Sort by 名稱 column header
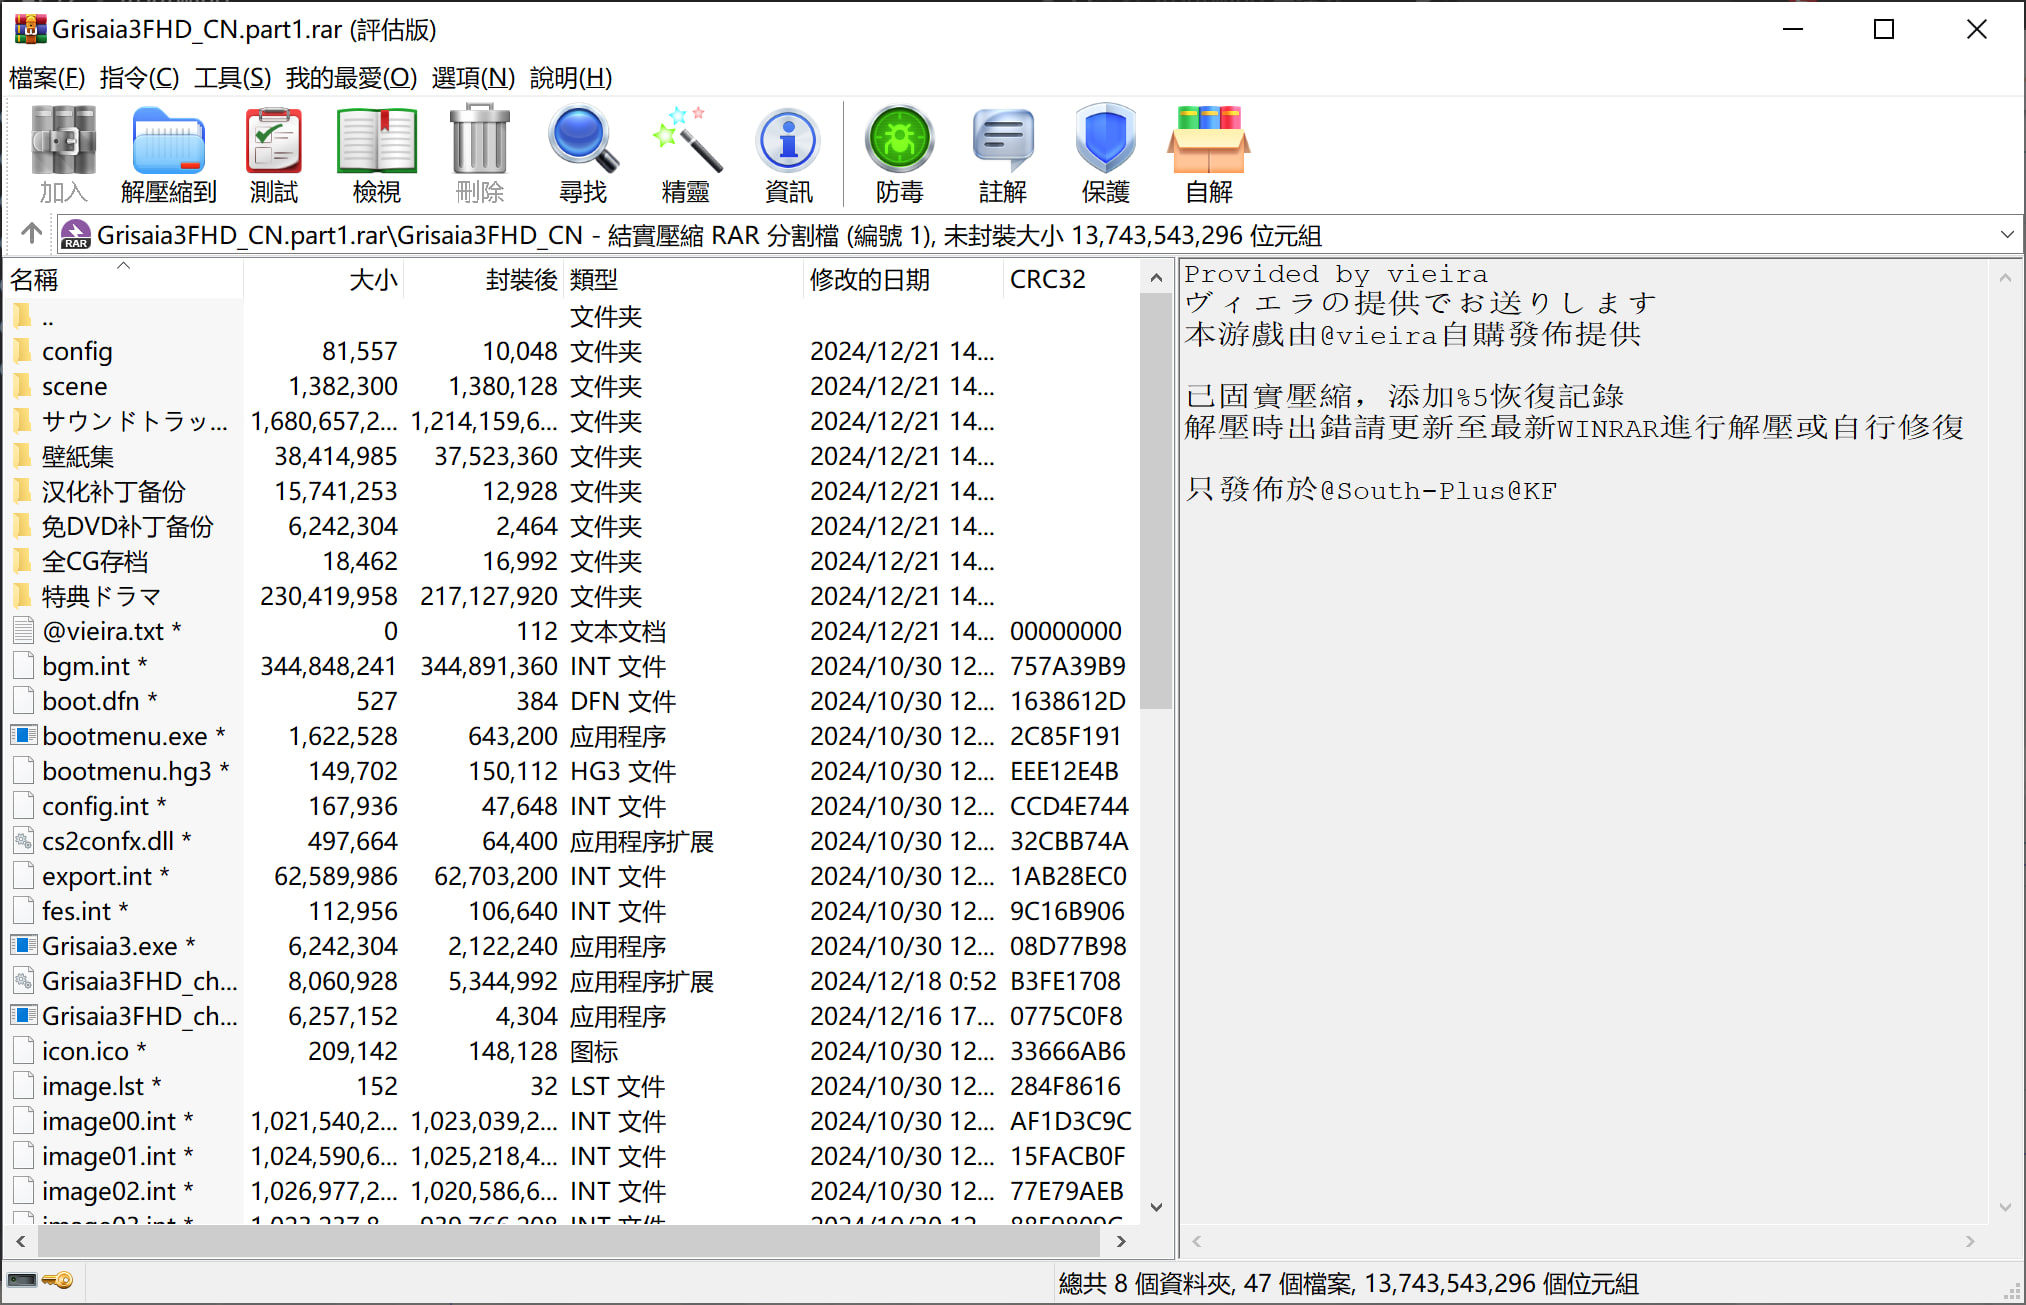The image size is (2026, 1305). click(x=36, y=280)
